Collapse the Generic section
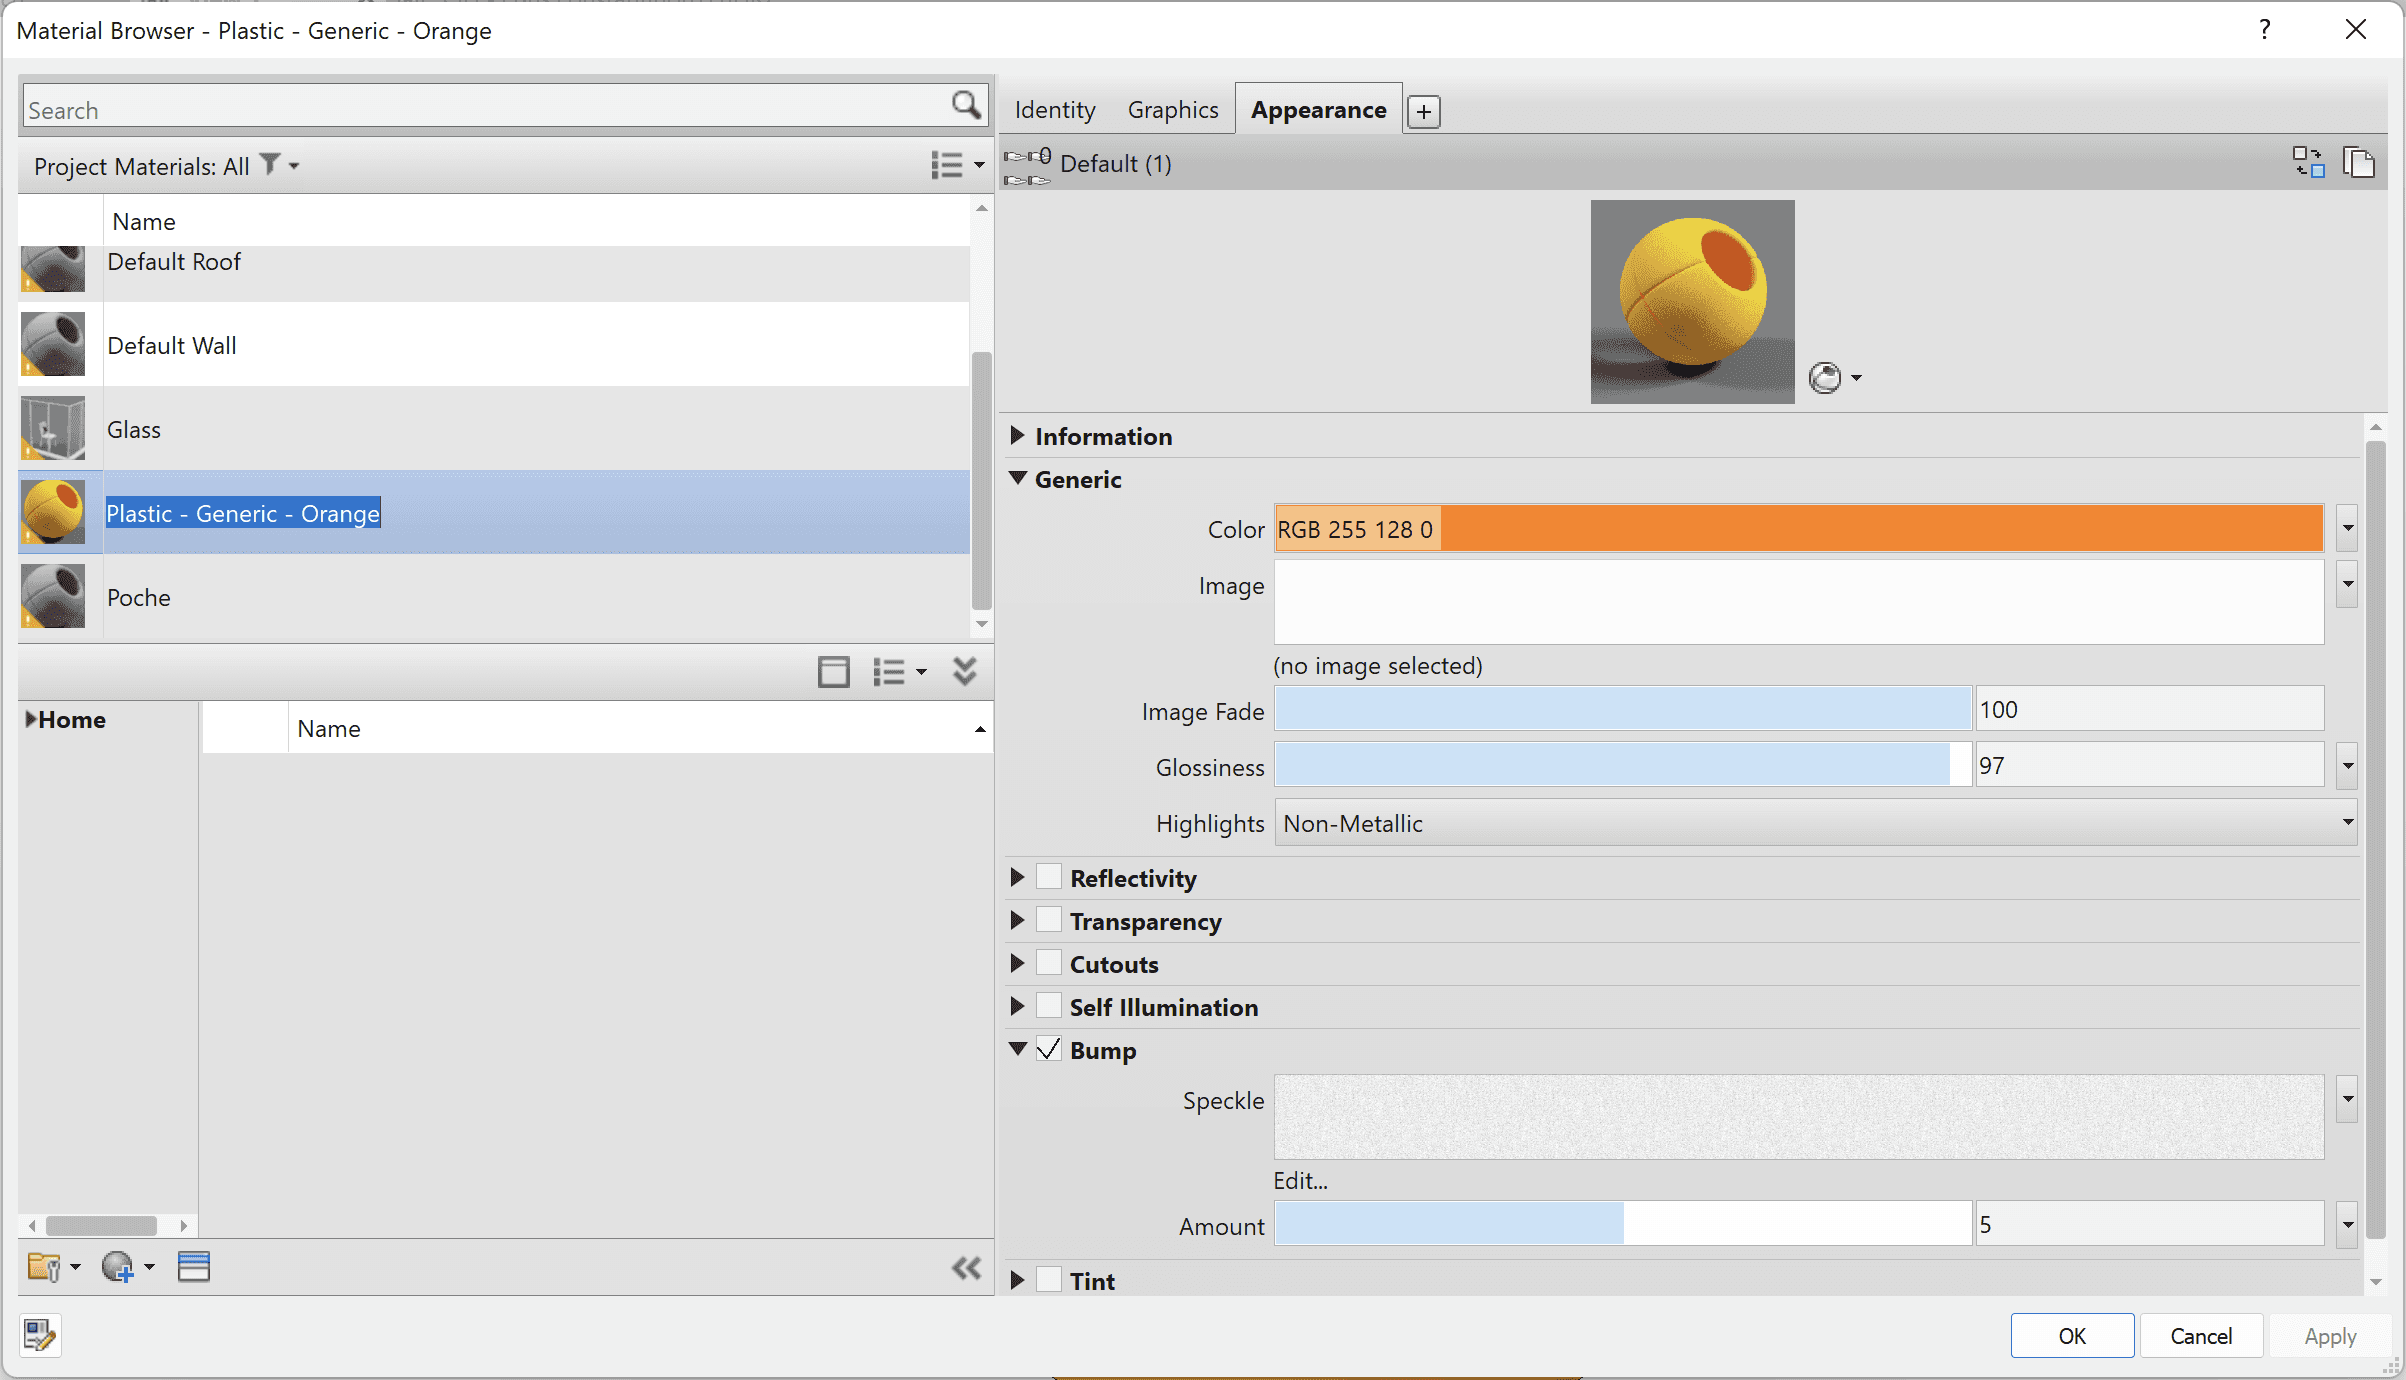 coord(1019,479)
